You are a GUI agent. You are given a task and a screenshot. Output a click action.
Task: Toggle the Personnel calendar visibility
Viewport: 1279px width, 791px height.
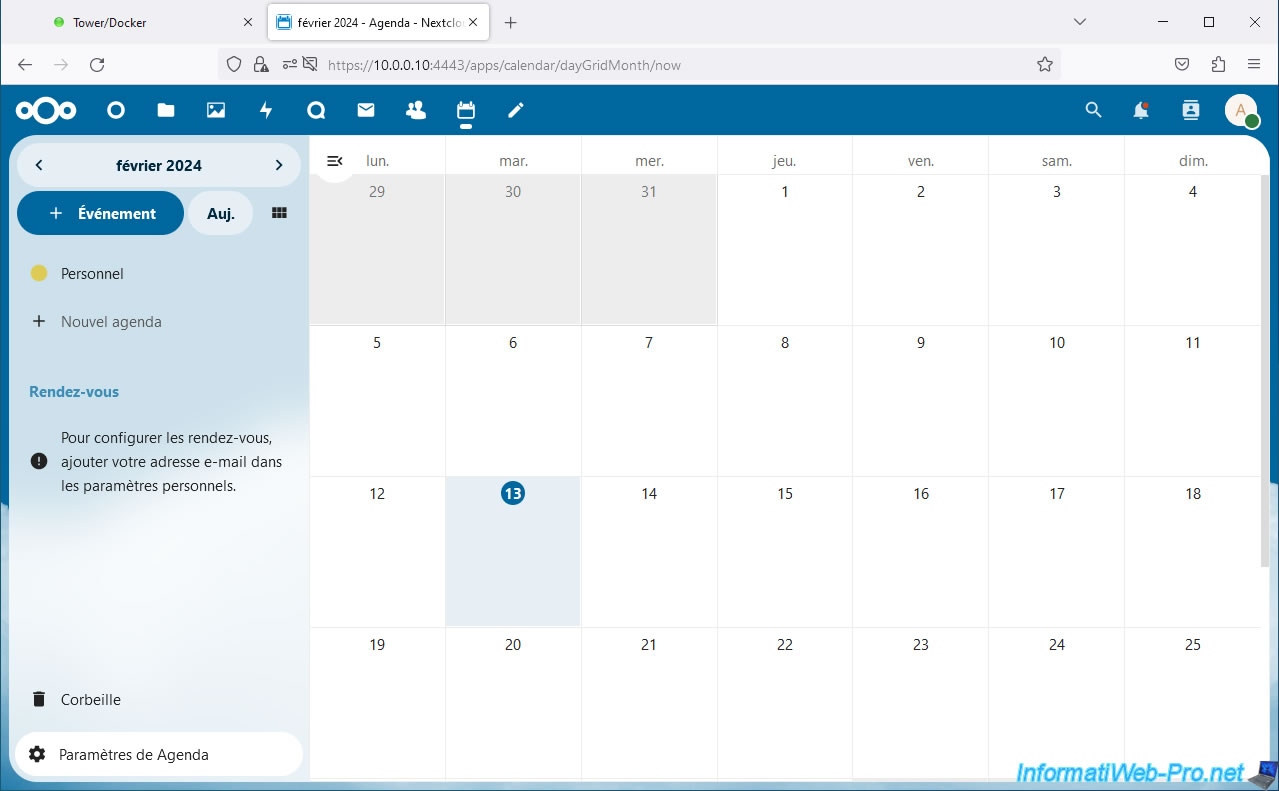(39, 273)
